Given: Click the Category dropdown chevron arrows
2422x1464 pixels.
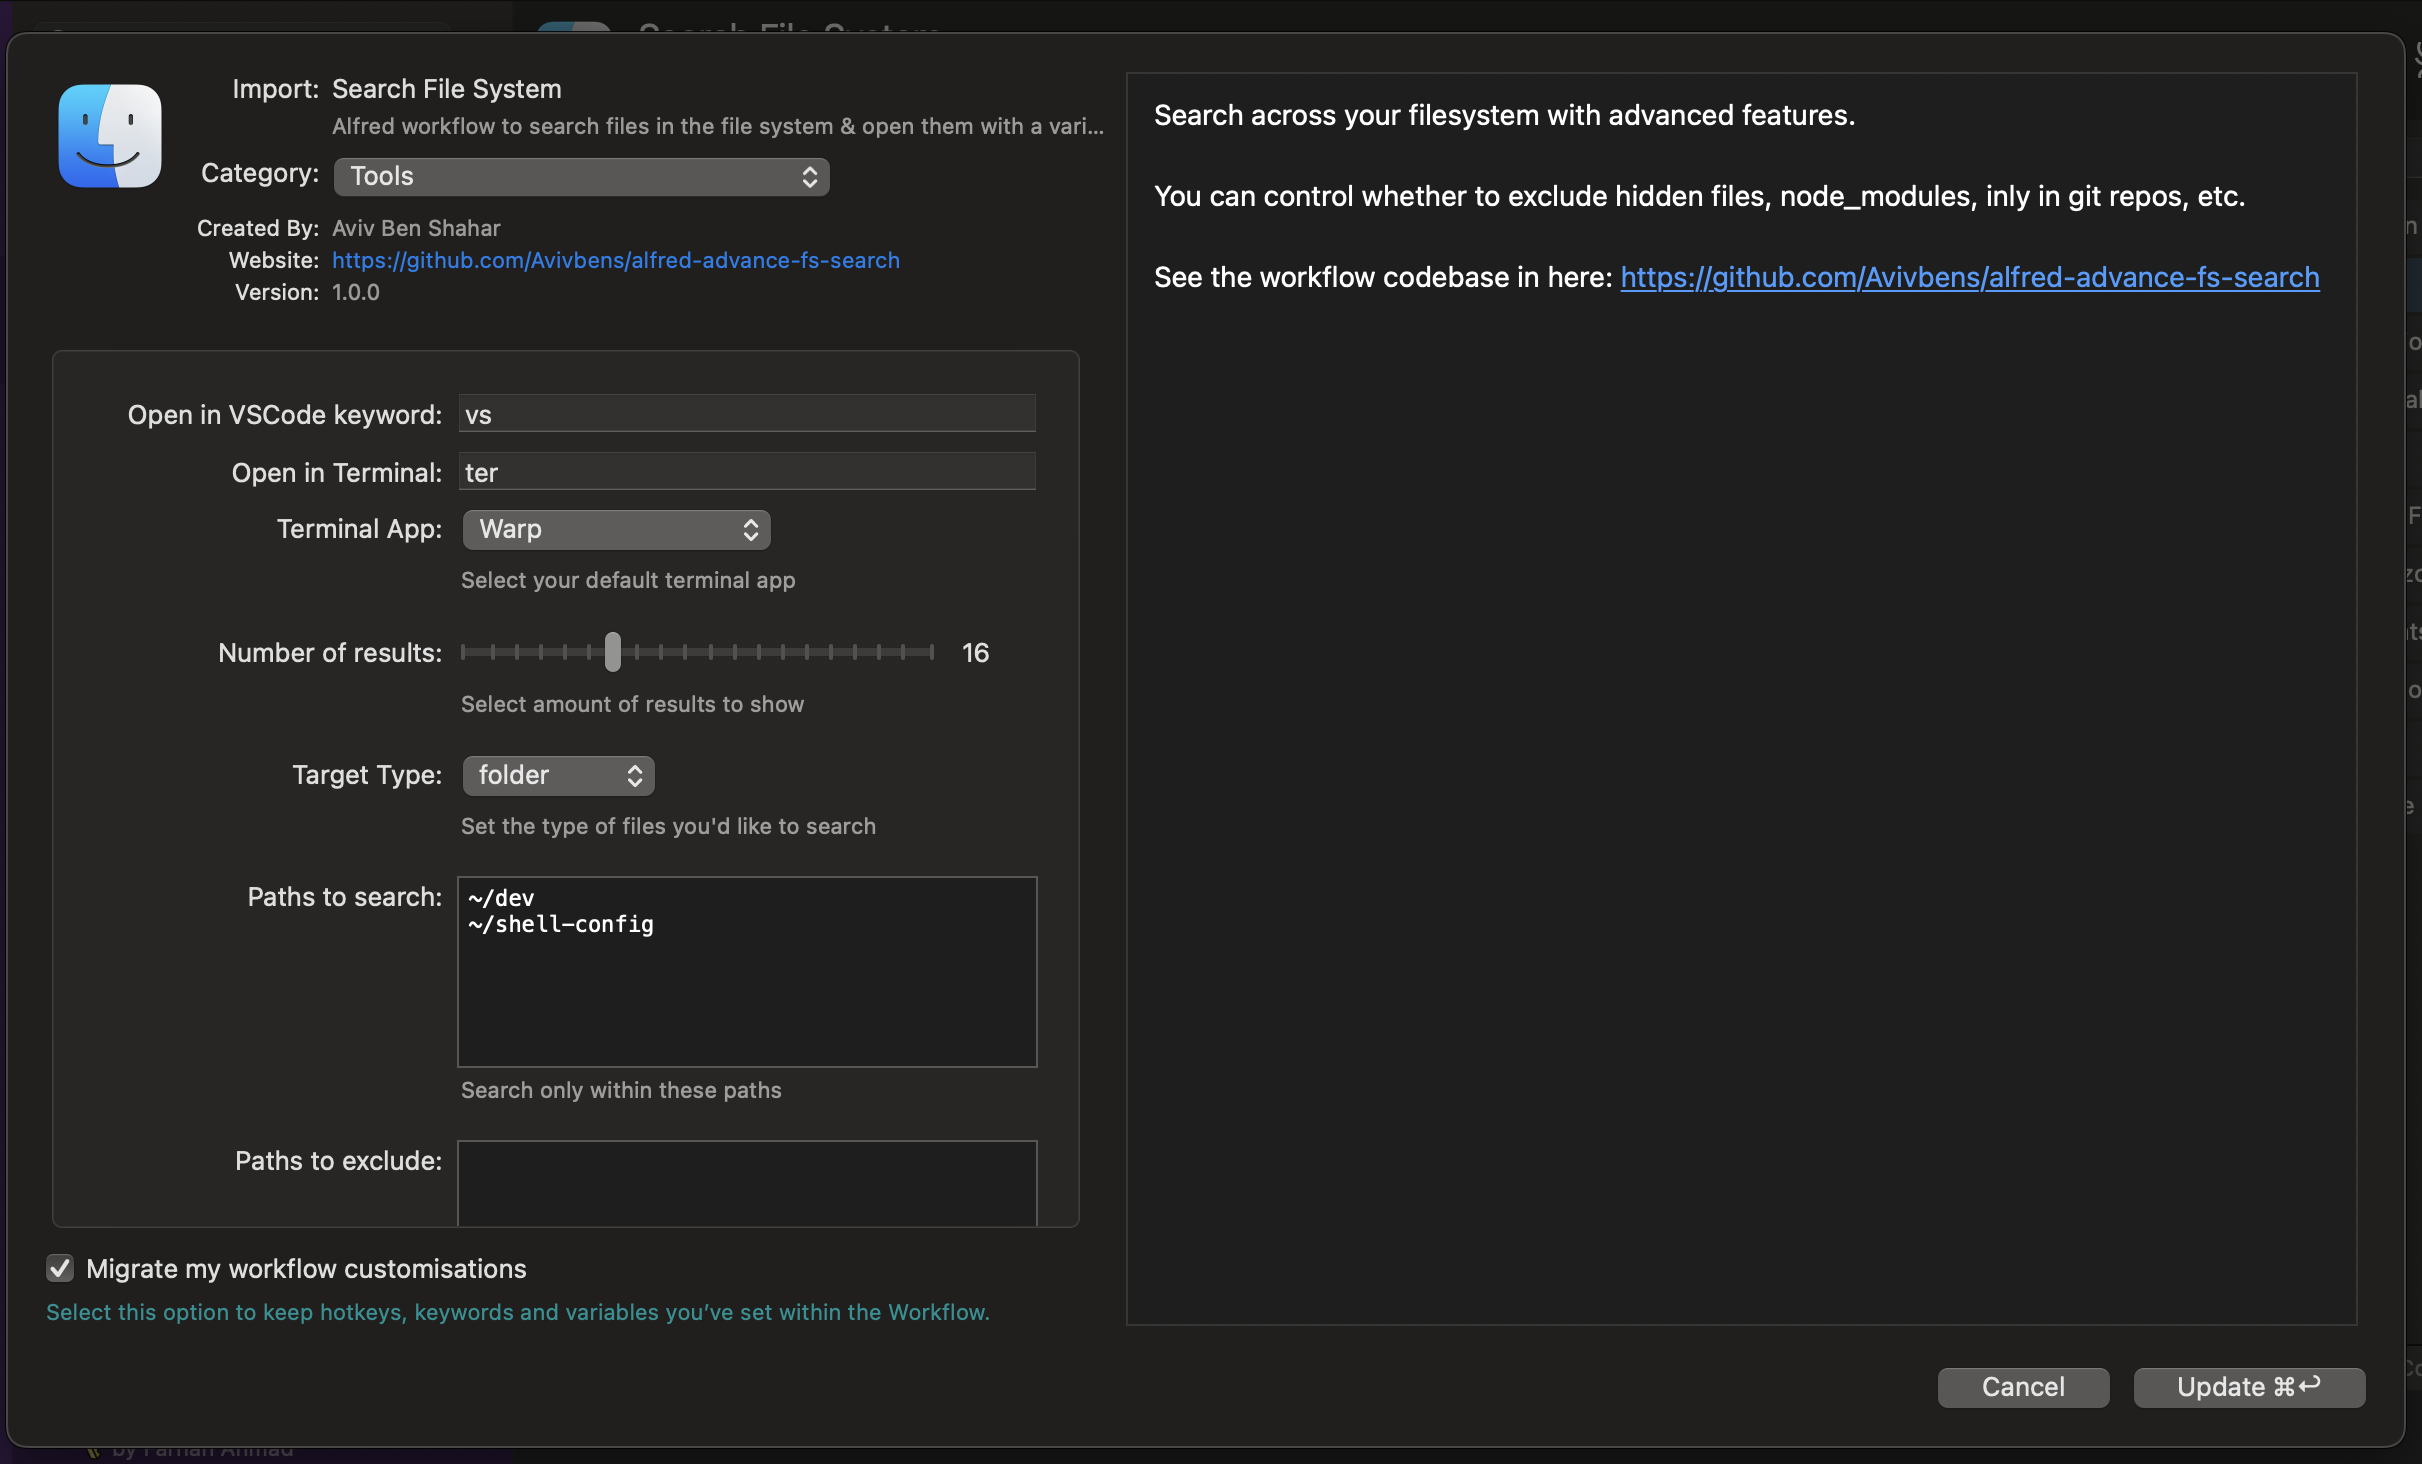Looking at the screenshot, I should pos(810,176).
